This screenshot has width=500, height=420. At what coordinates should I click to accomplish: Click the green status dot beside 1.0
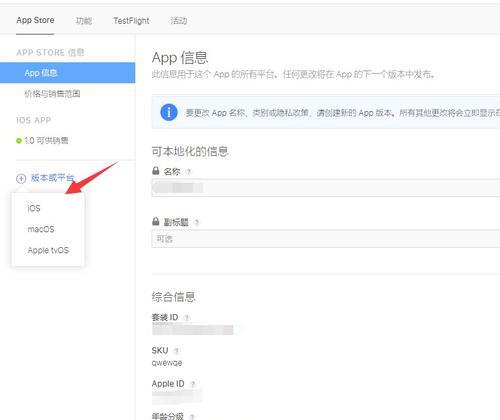[x=19, y=141]
